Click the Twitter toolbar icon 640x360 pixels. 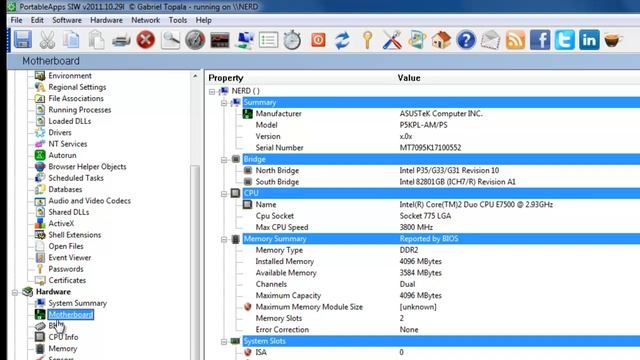[x=564, y=40]
